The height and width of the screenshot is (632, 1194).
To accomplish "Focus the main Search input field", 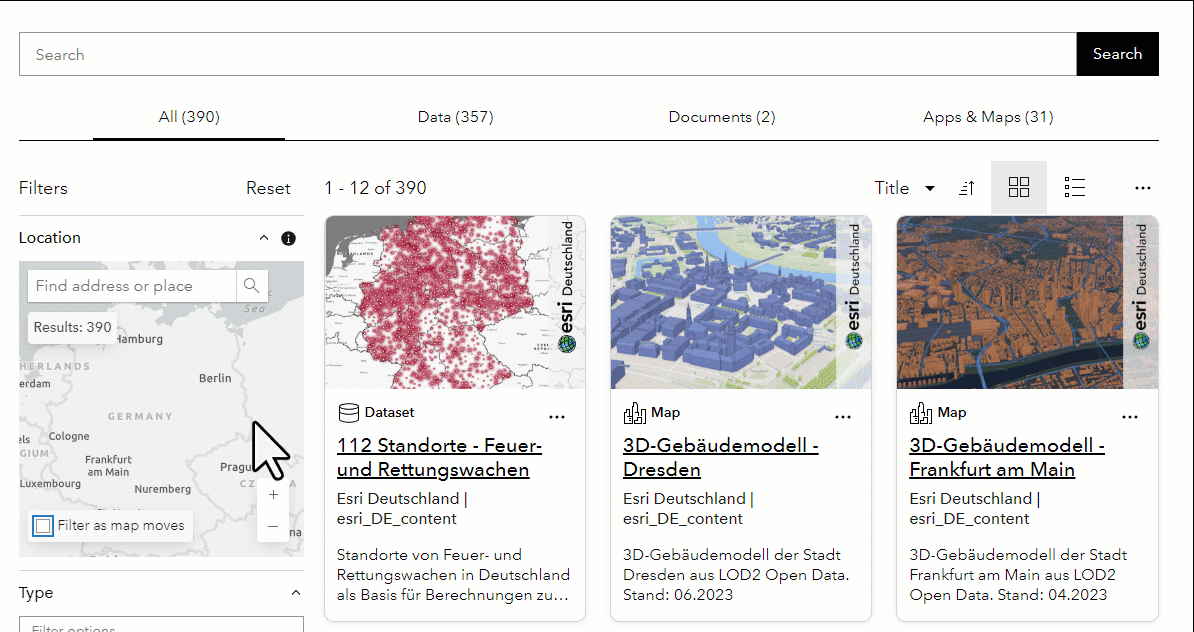I will (548, 54).
